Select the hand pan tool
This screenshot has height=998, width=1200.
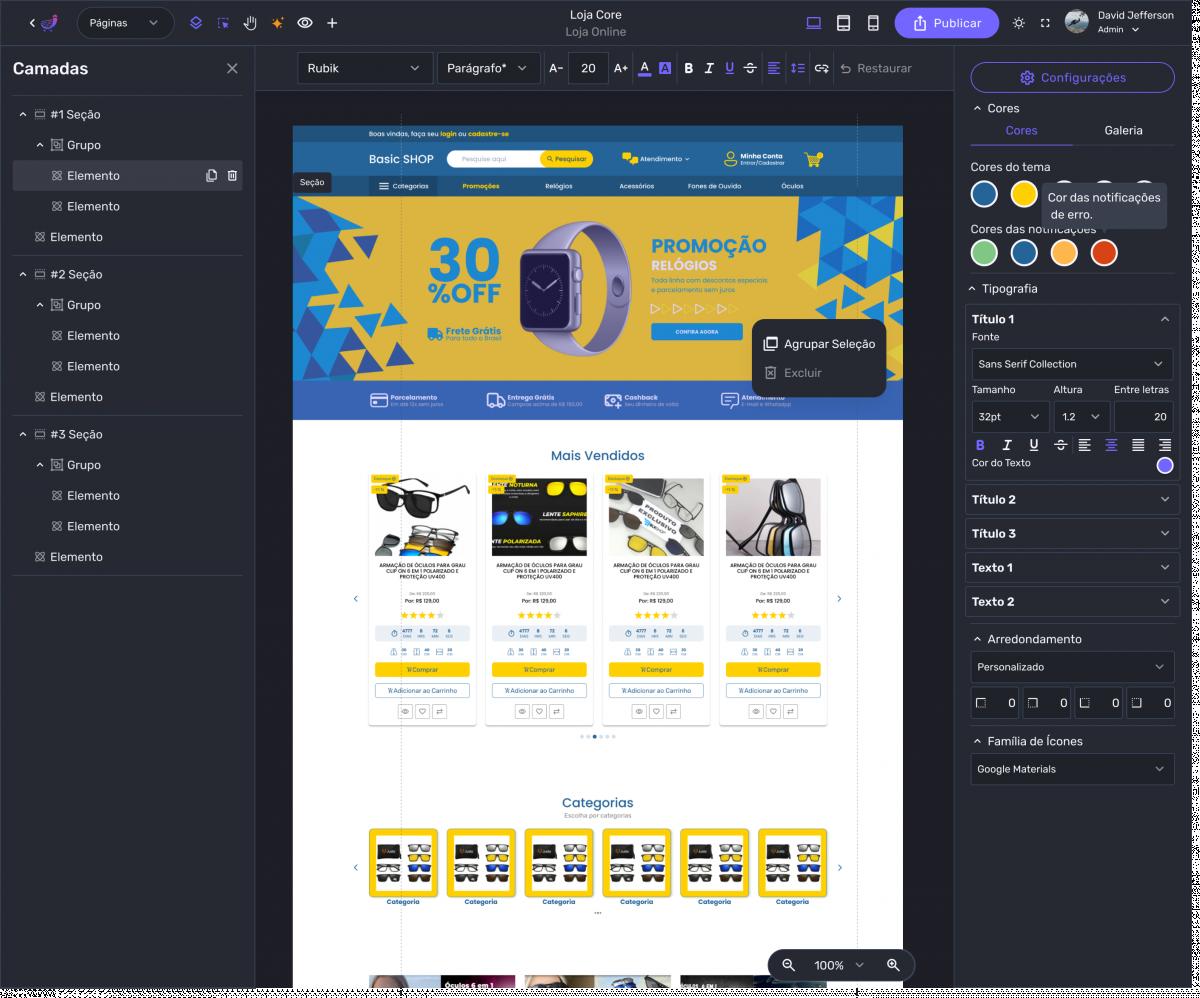coord(250,23)
